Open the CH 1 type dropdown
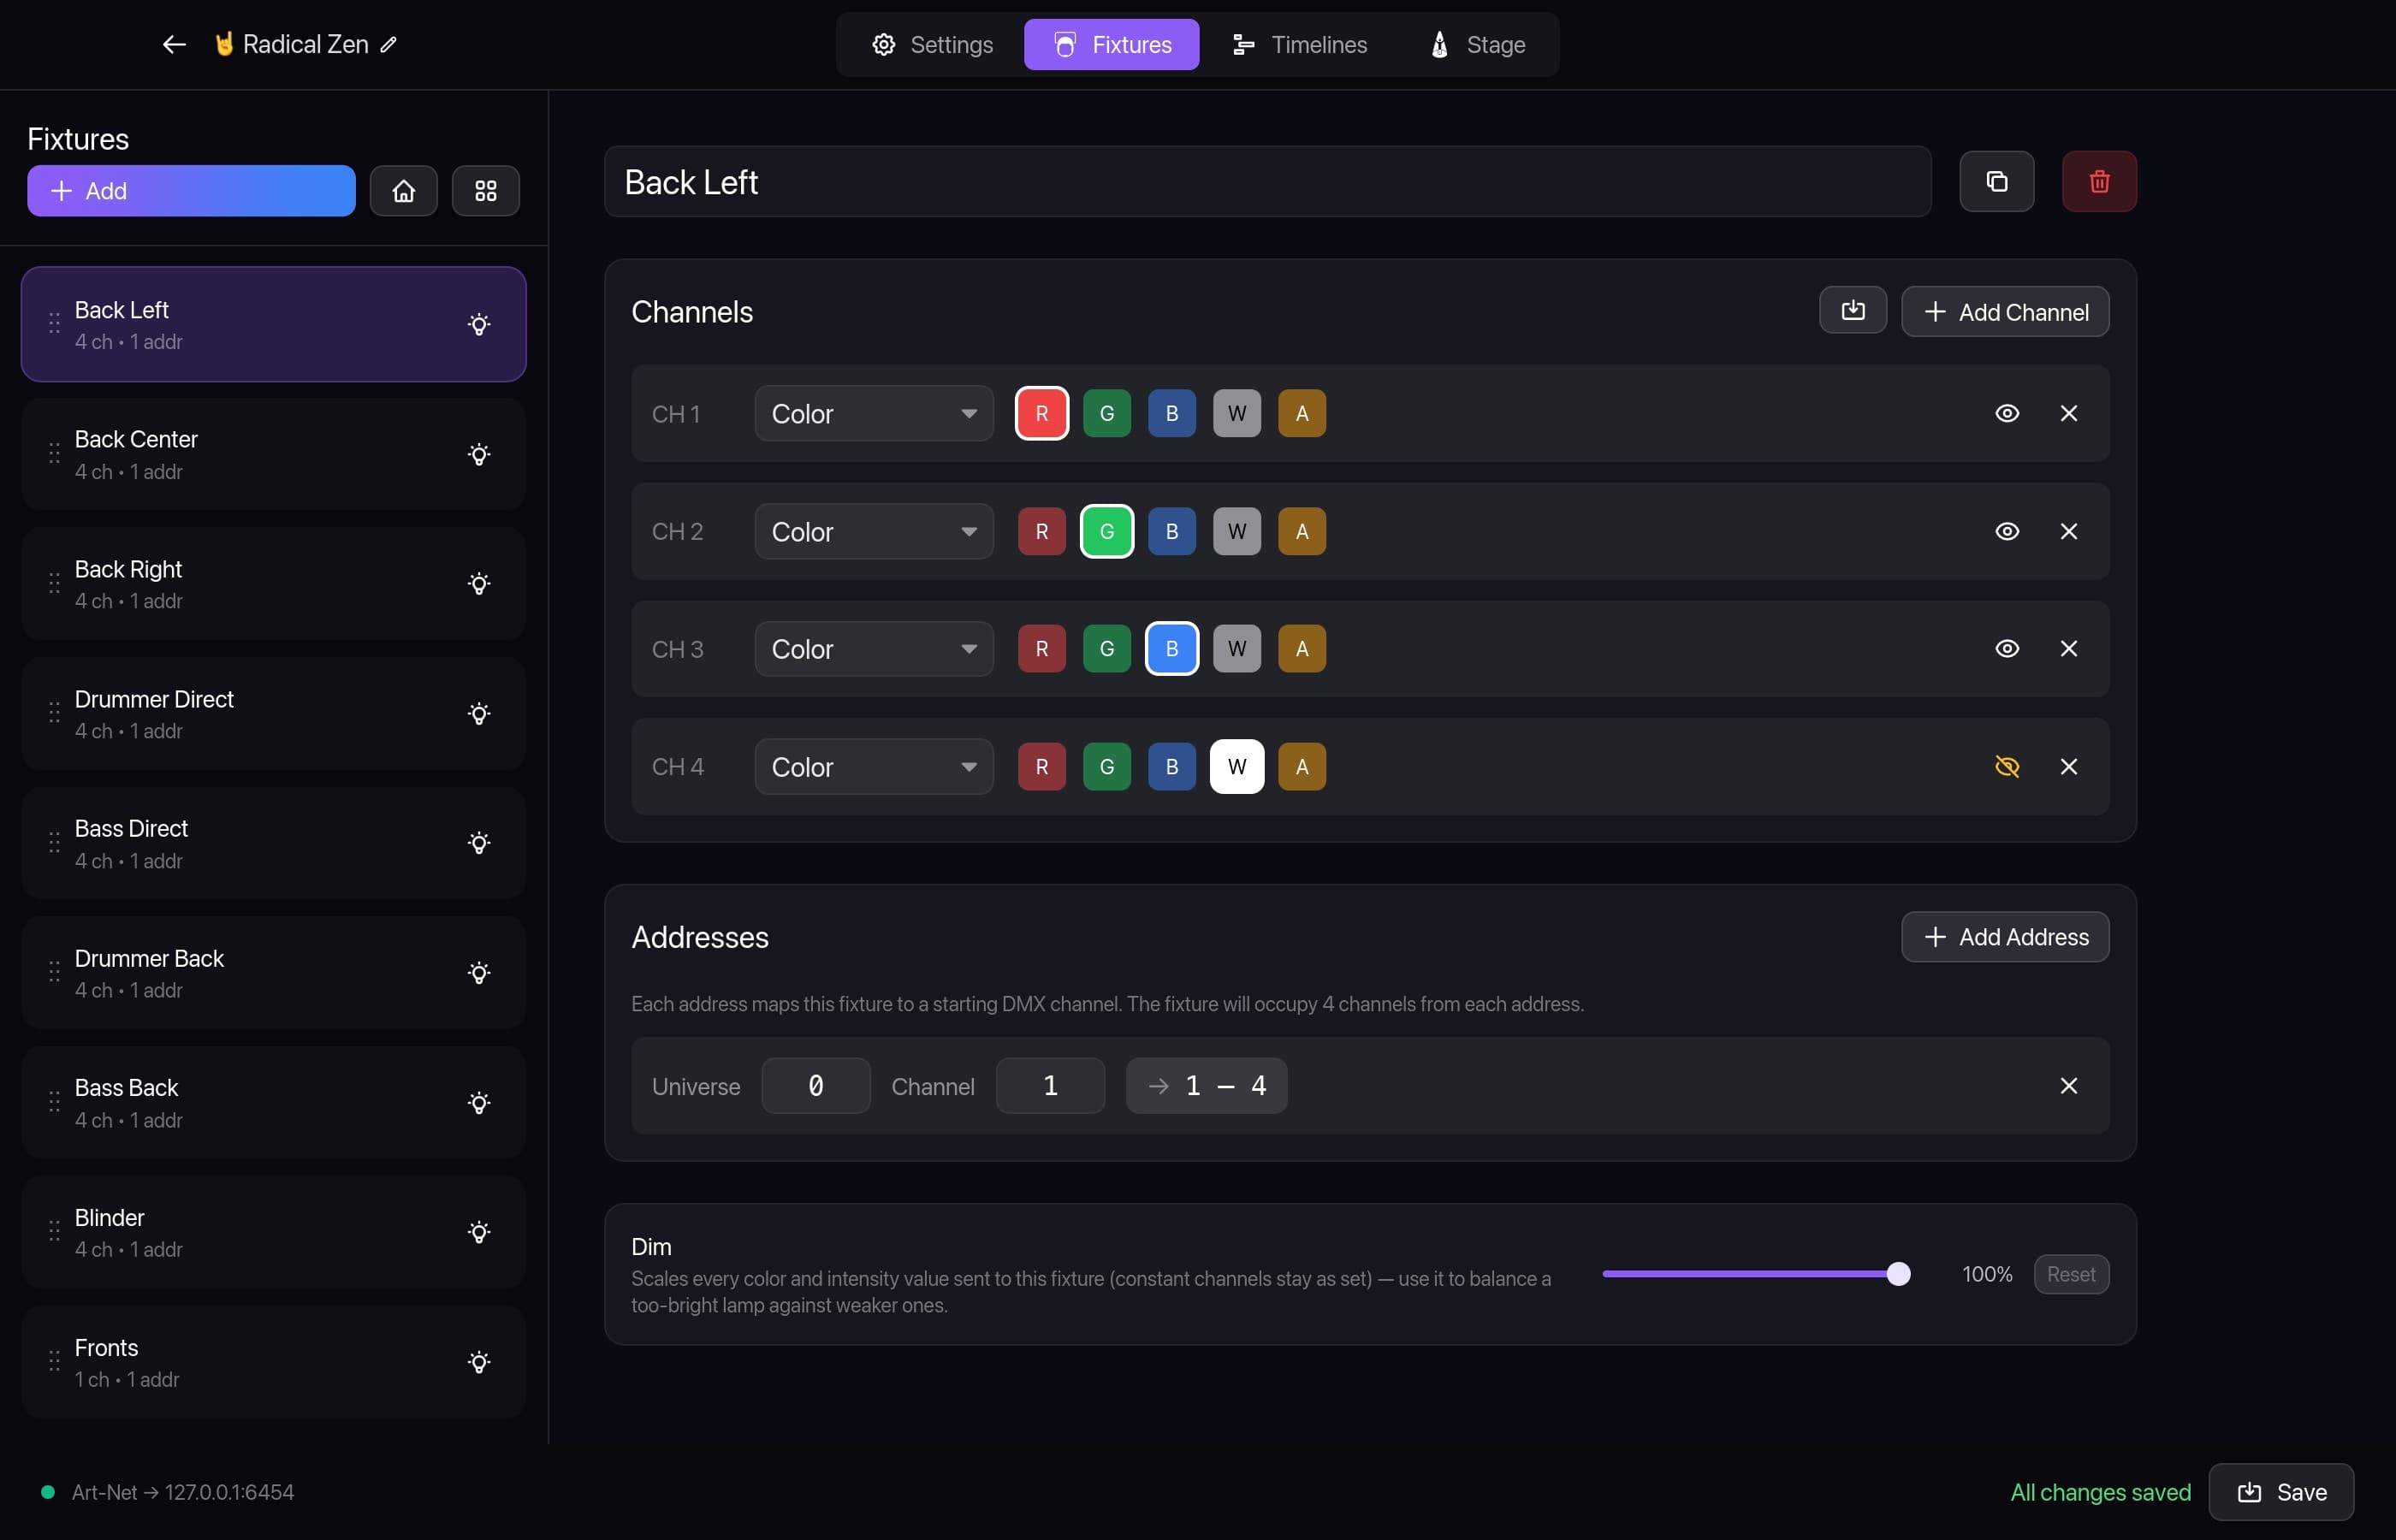The image size is (2396, 1540). pyautogui.click(x=874, y=413)
